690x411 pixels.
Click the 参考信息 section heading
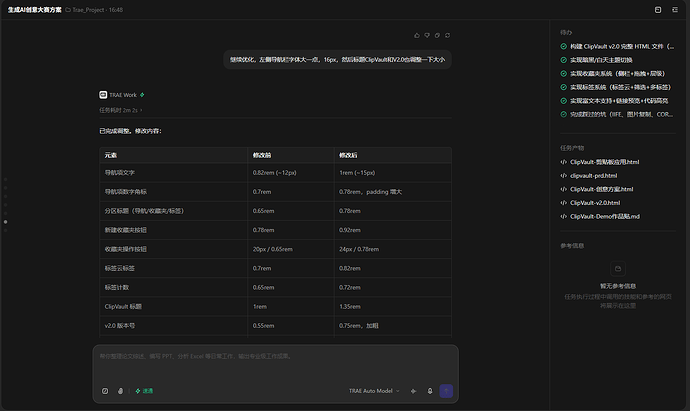pyautogui.click(x=572, y=246)
